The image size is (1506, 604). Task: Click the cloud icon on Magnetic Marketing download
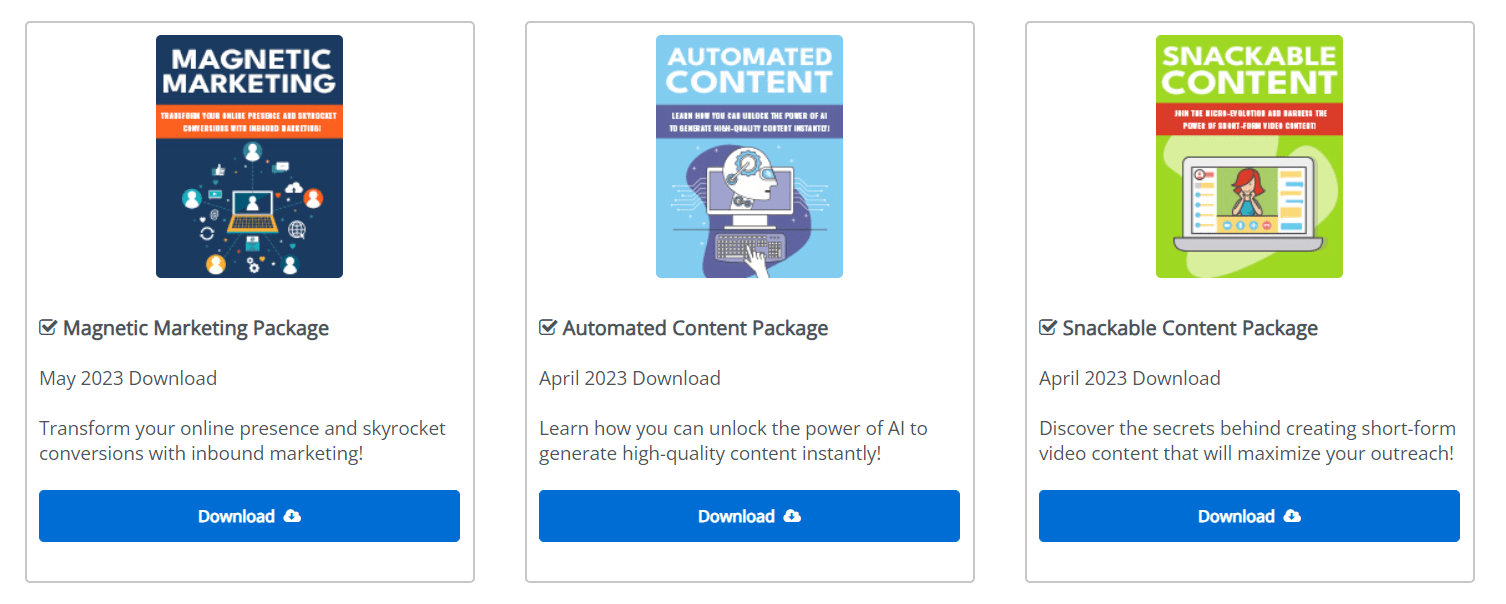click(292, 516)
